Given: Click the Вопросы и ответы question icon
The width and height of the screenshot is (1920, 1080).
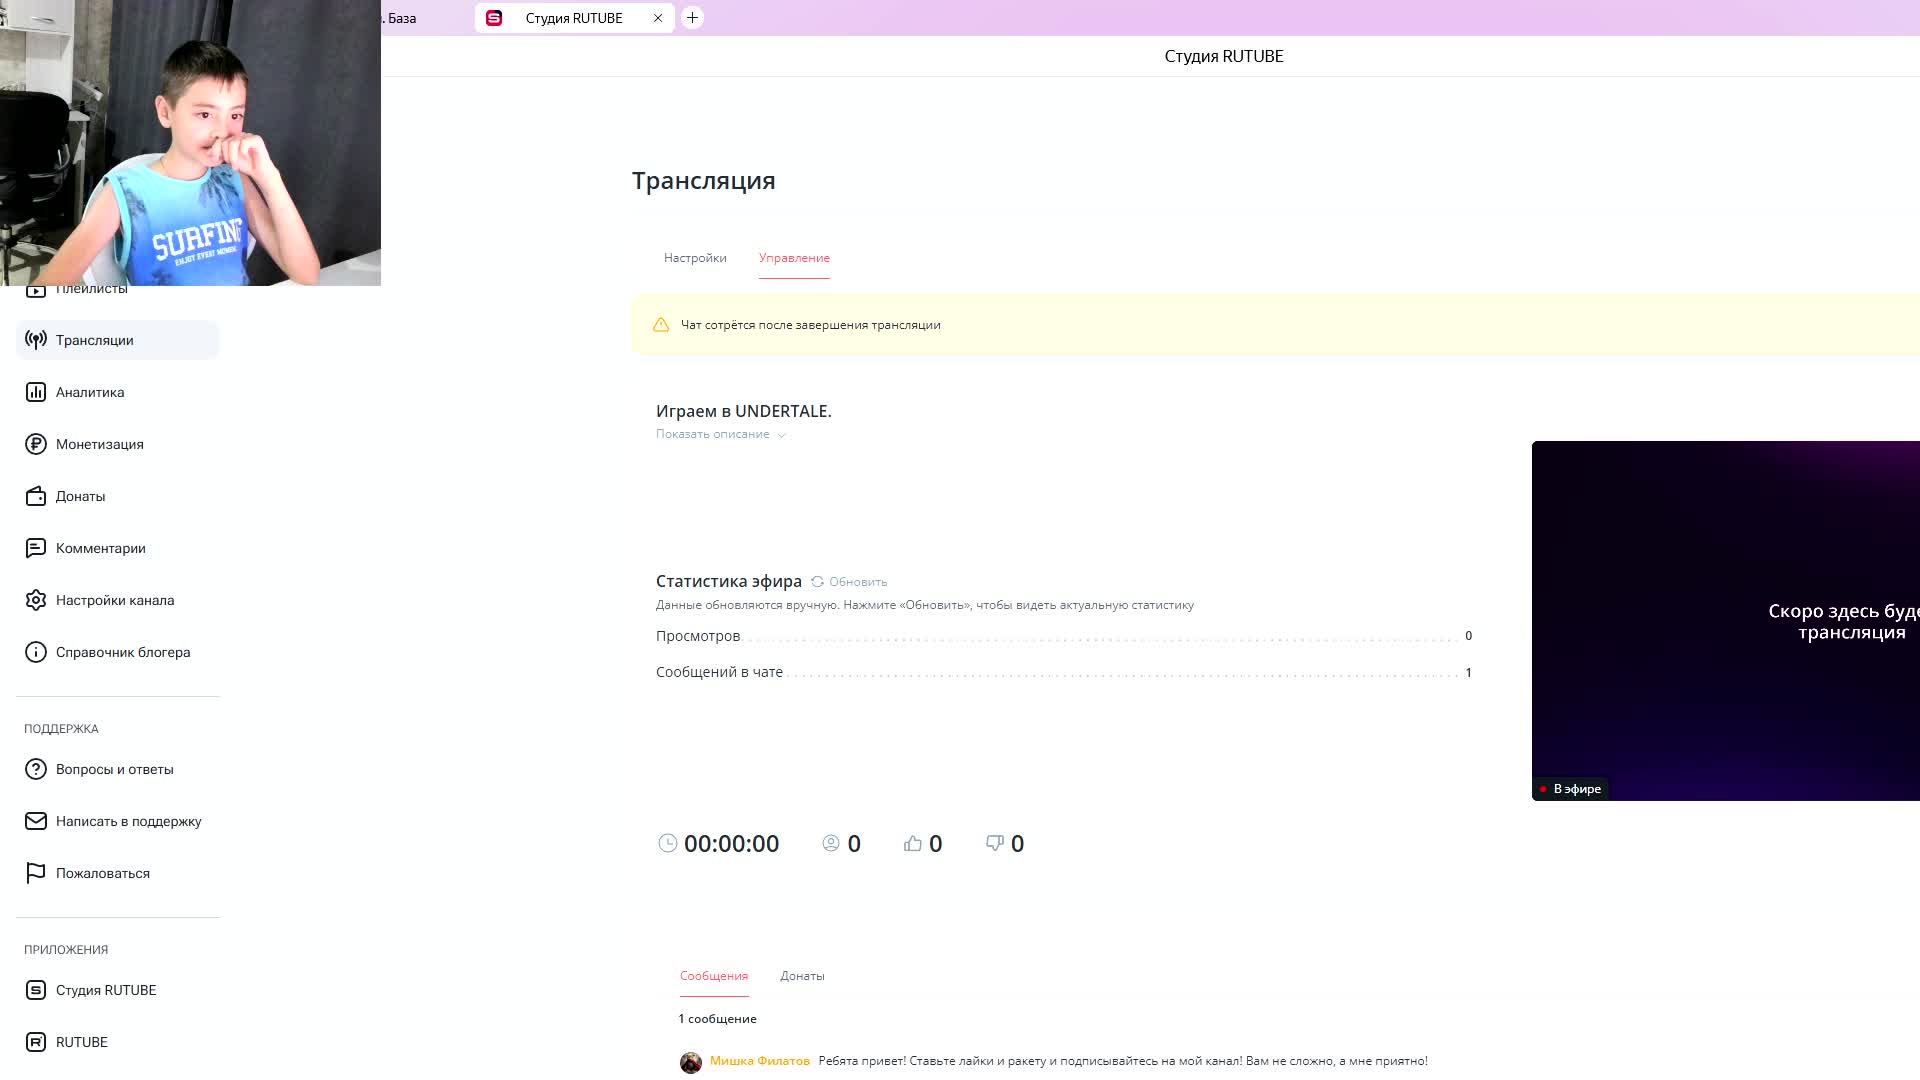Looking at the screenshot, I should [x=36, y=769].
